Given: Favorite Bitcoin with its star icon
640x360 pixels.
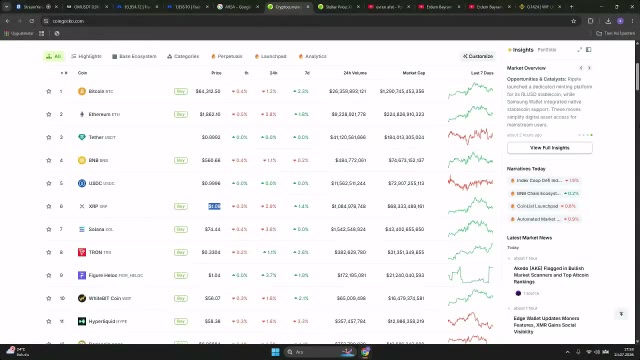Looking at the screenshot, I should pyautogui.click(x=49, y=91).
